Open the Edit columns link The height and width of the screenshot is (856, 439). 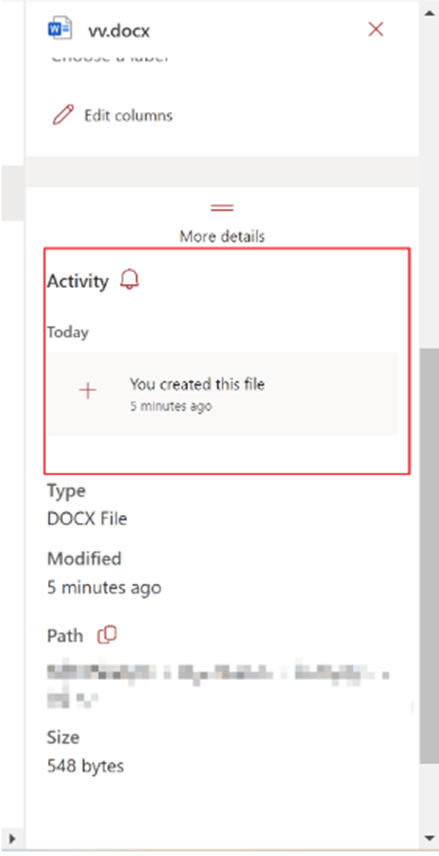128,115
